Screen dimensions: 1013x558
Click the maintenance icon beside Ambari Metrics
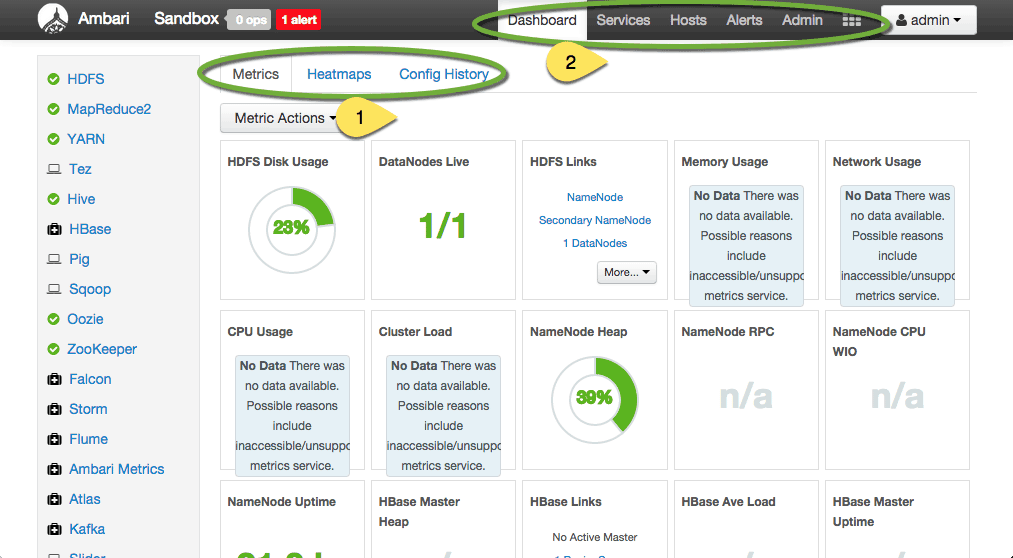(54, 469)
